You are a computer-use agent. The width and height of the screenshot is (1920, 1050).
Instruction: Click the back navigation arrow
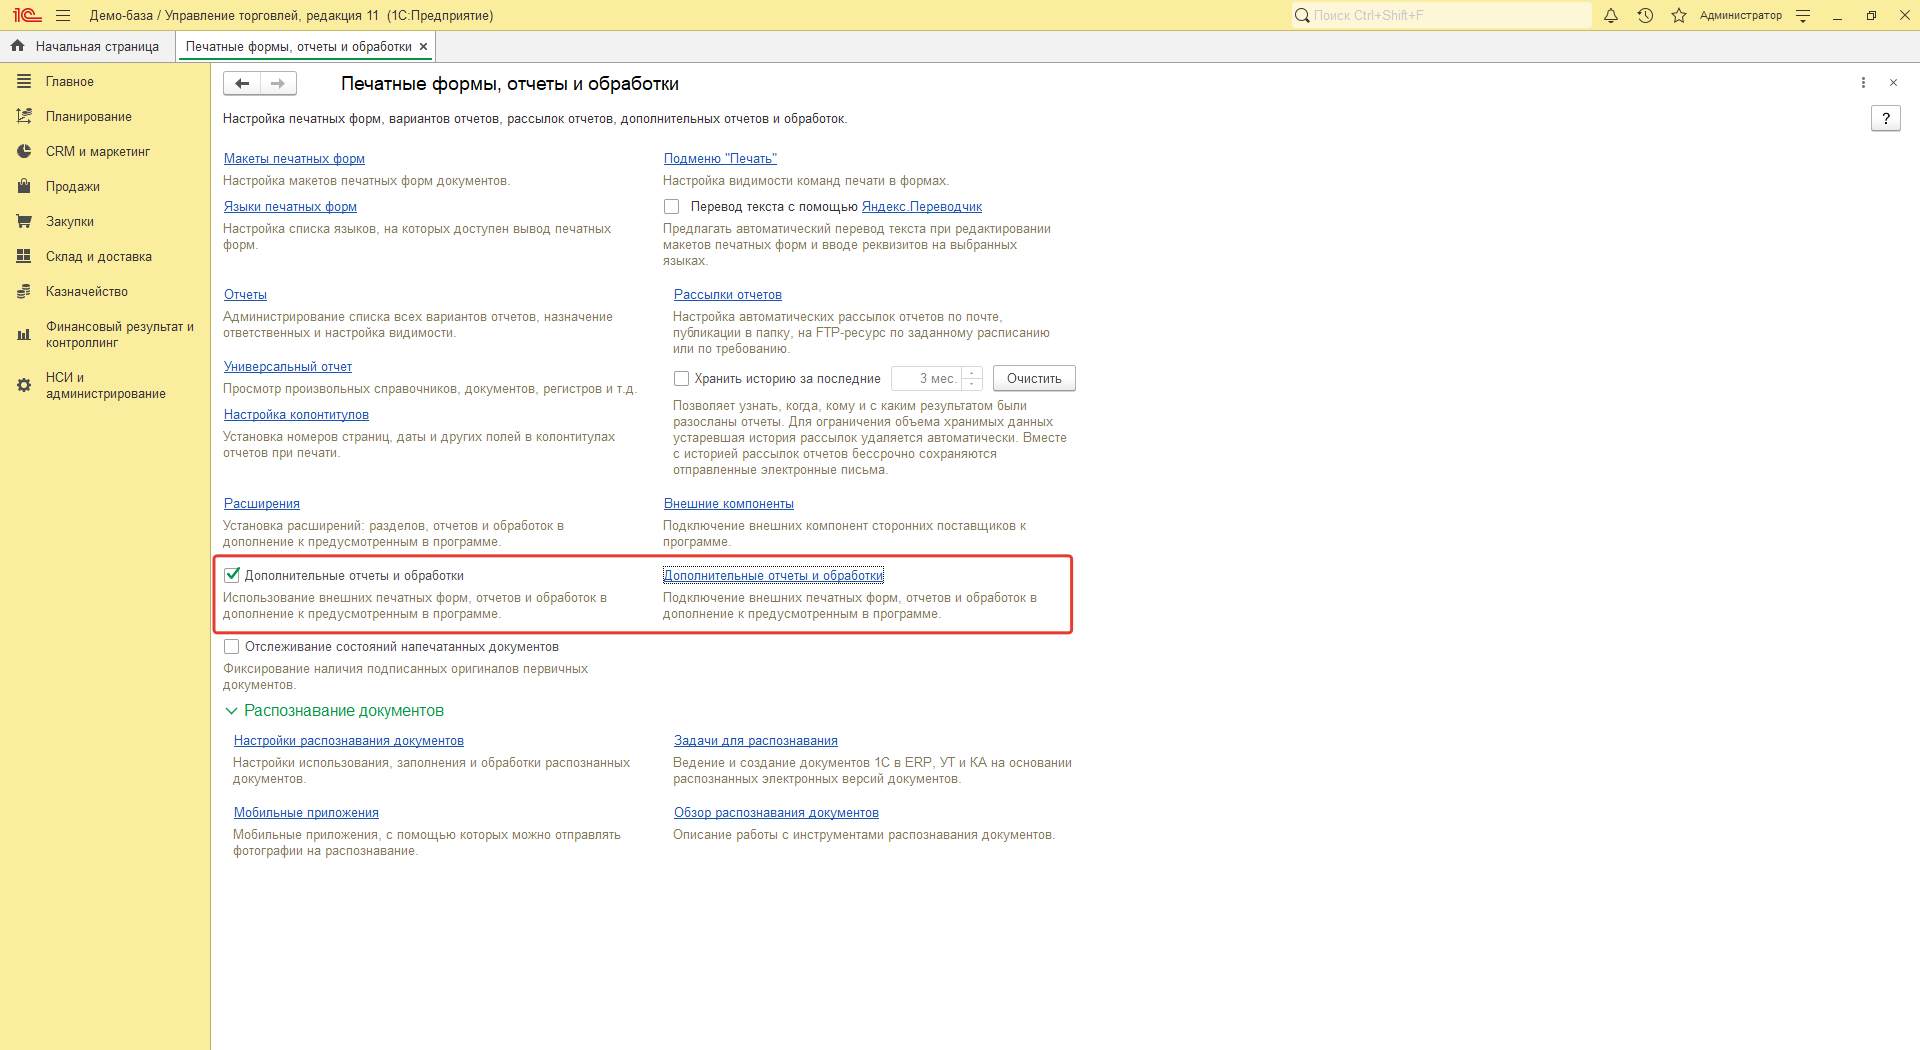tap(242, 83)
